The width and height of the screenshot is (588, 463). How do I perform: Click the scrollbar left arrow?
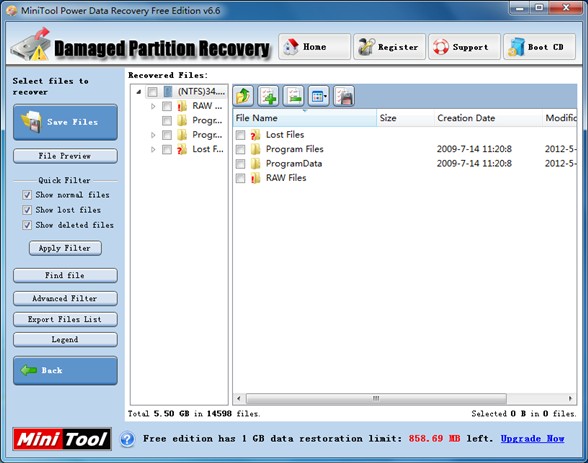[x=239, y=398]
